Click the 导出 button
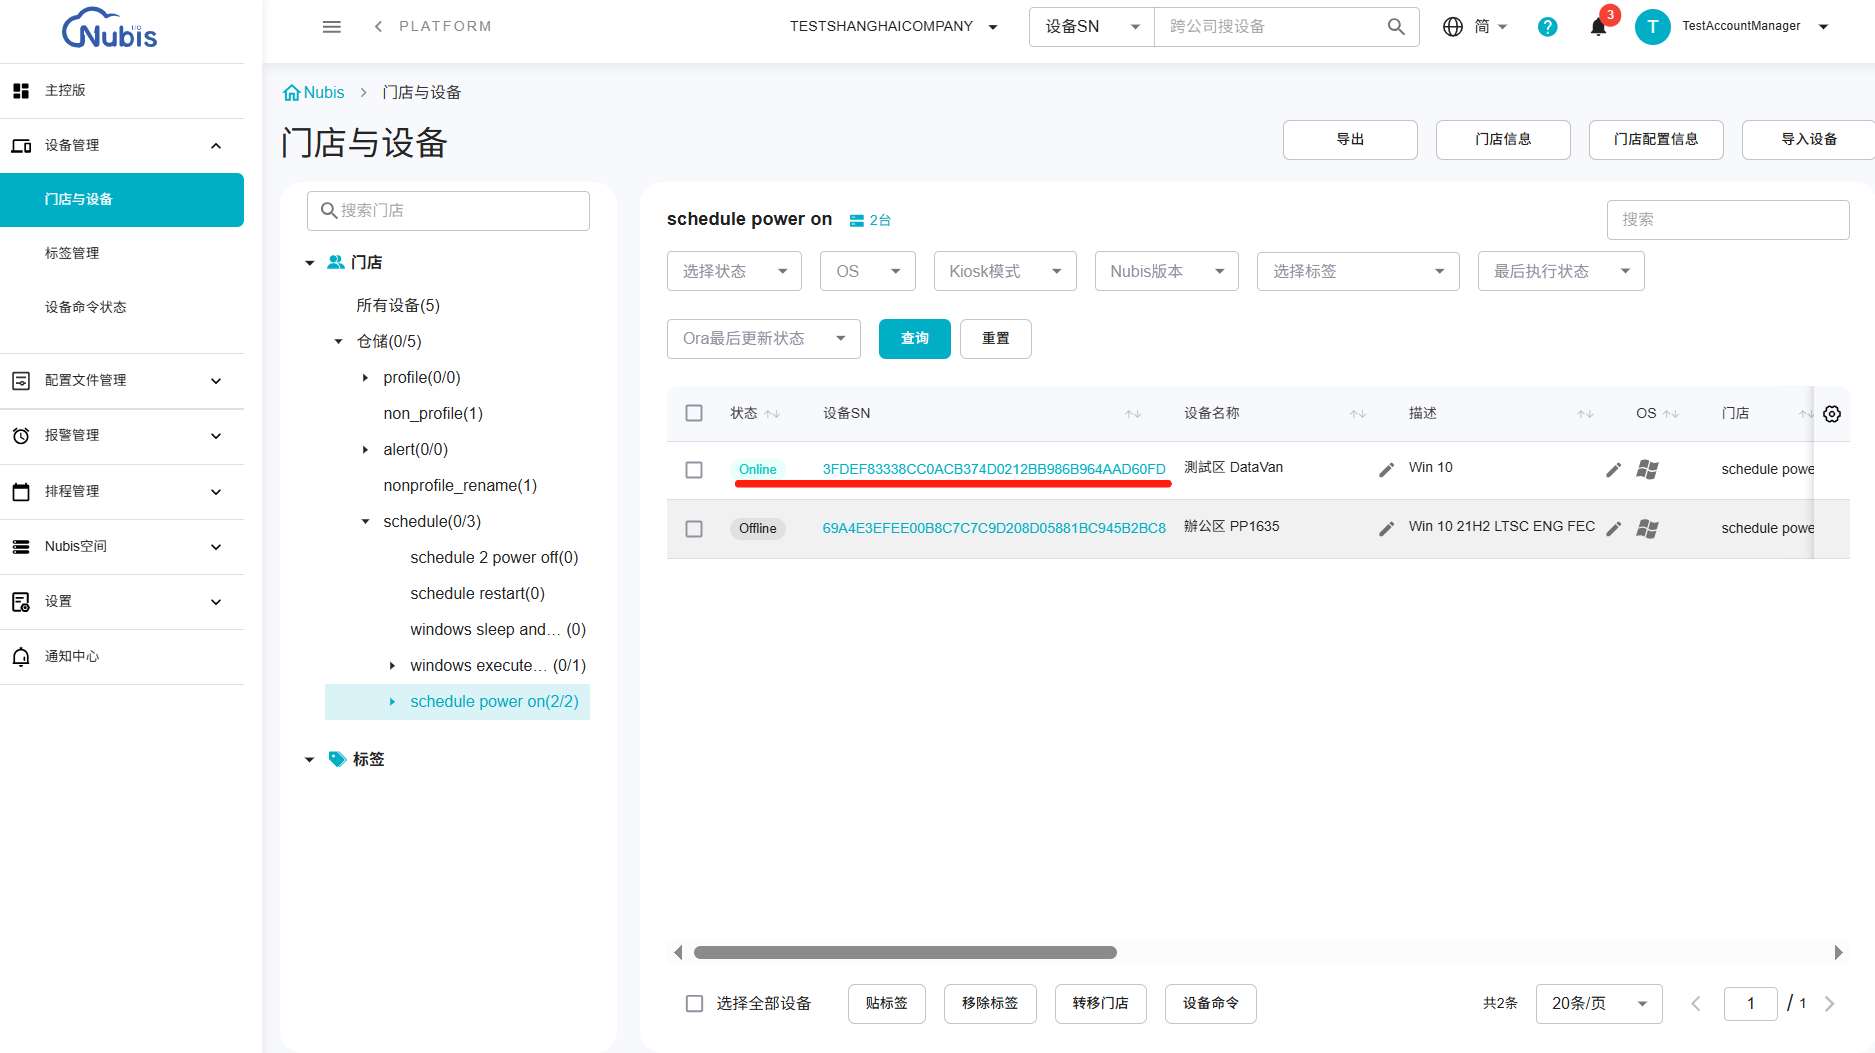 coord(1350,140)
